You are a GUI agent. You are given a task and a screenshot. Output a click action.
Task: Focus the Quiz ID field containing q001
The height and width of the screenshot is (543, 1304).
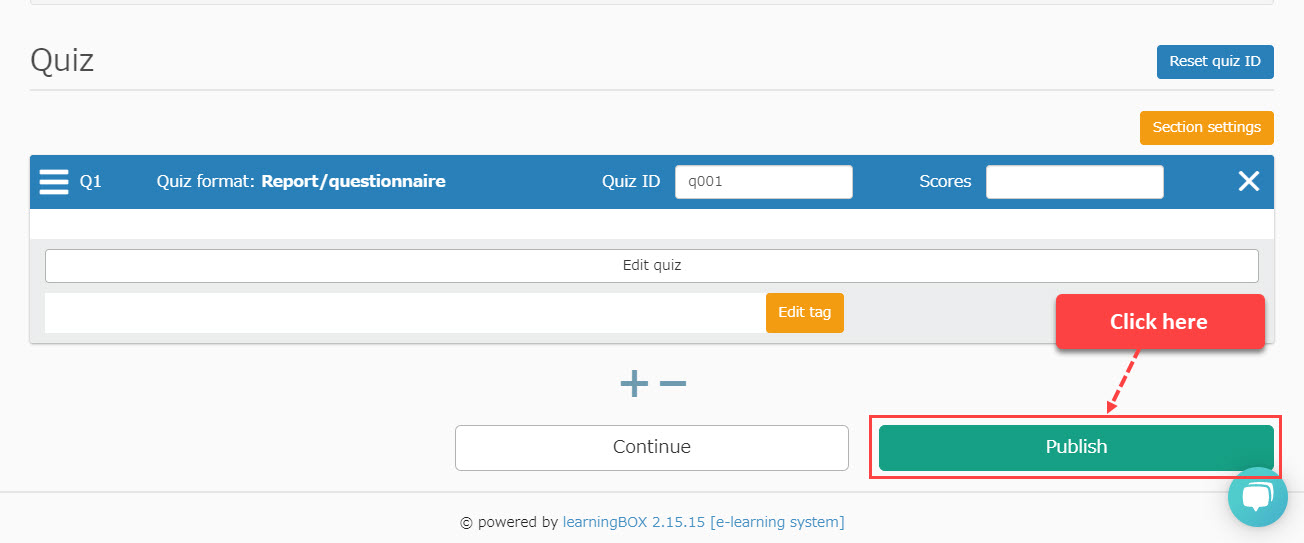(763, 182)
